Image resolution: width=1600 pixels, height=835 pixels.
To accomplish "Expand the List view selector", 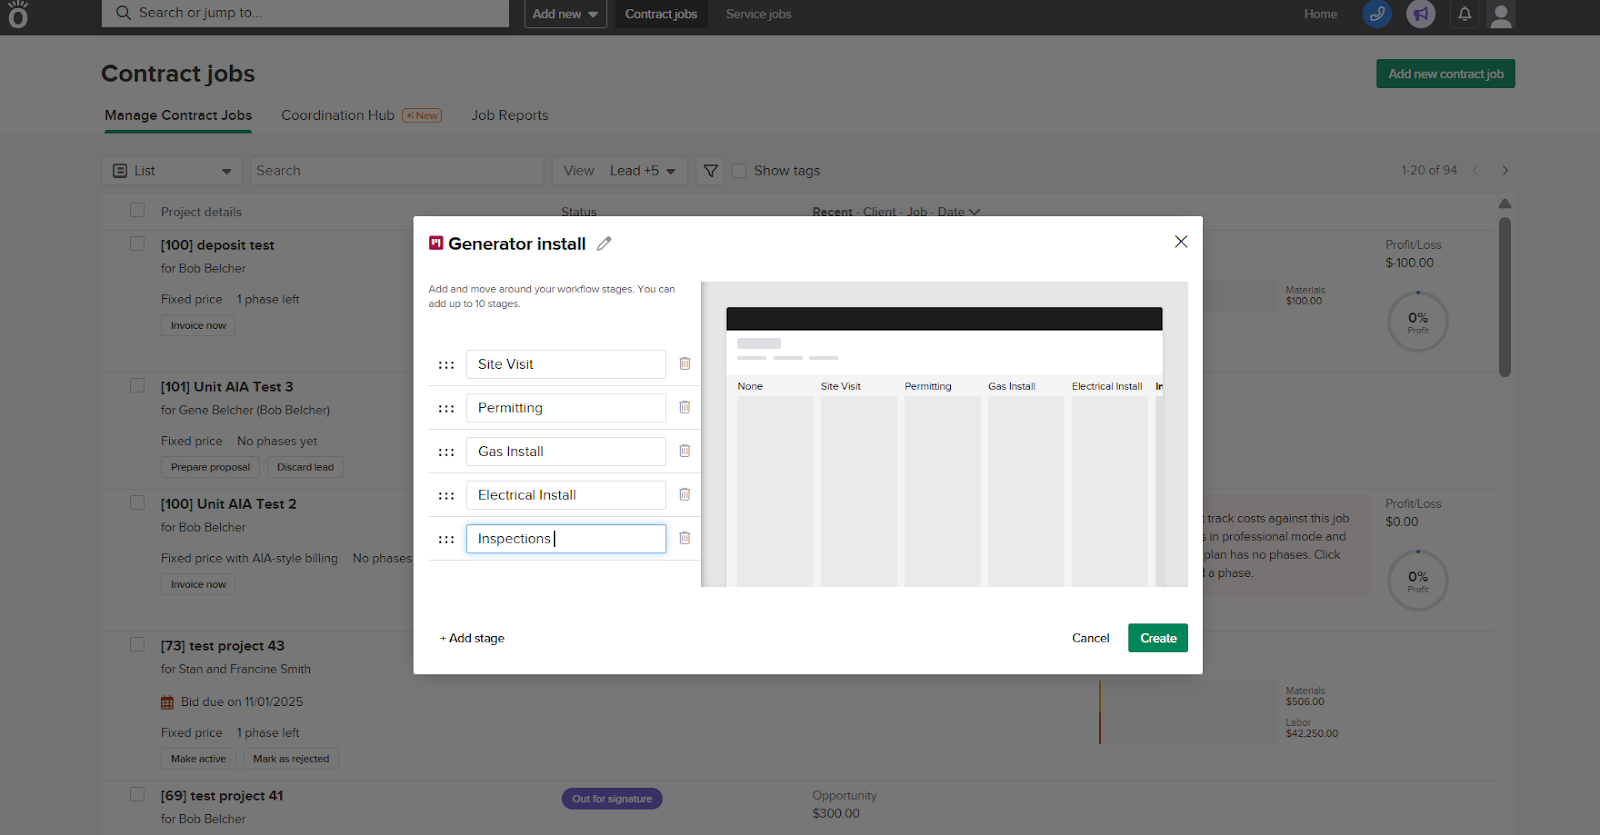I will click(x=172, y=171).
